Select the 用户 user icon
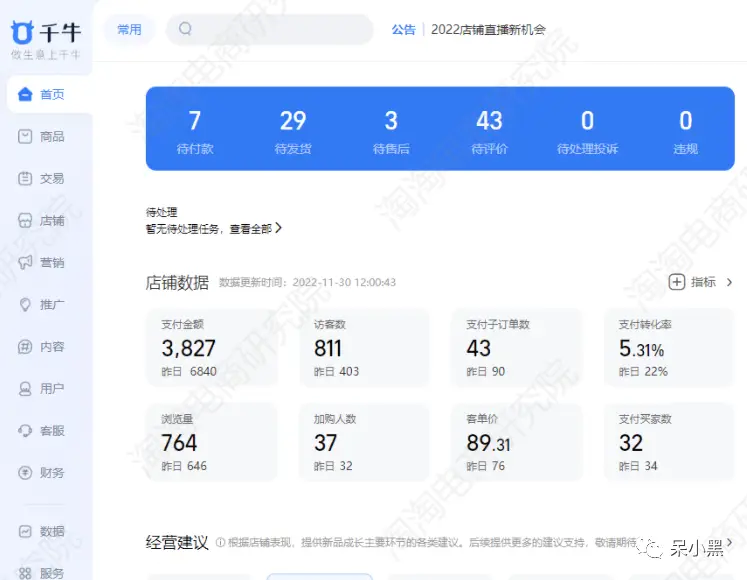The width and height of the screenshot is (747, 580). coord(25,388)
